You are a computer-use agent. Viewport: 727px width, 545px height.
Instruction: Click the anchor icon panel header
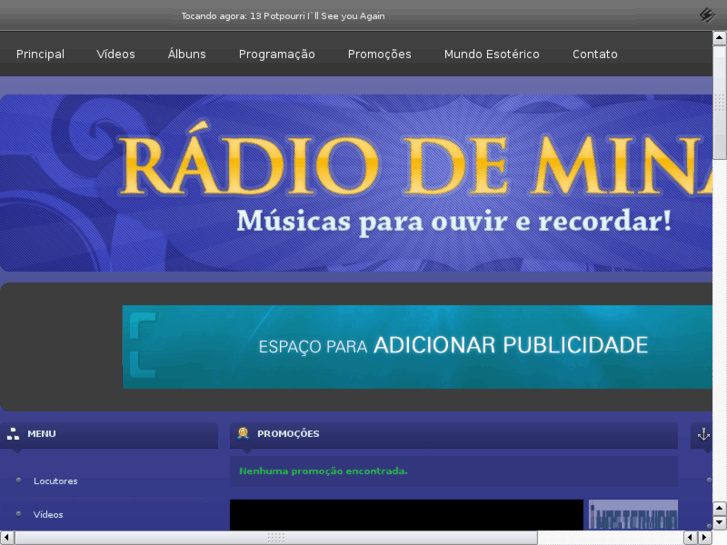pos(703,435)
